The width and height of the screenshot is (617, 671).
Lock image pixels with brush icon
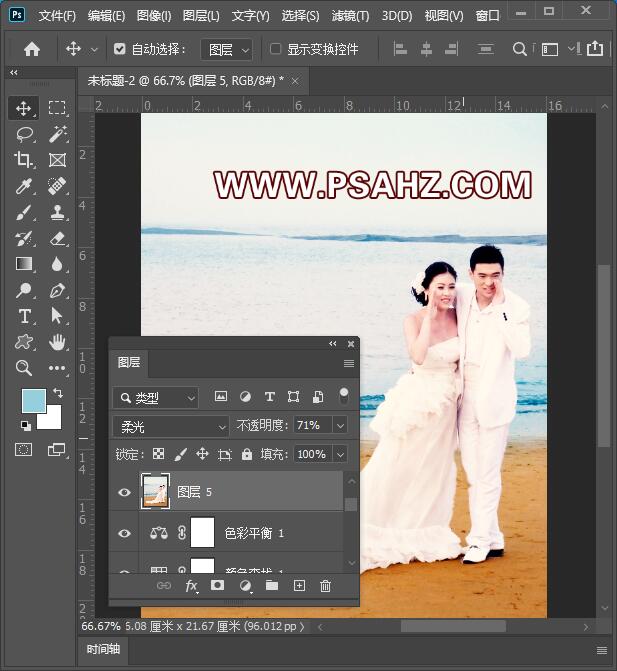point(181,454)
